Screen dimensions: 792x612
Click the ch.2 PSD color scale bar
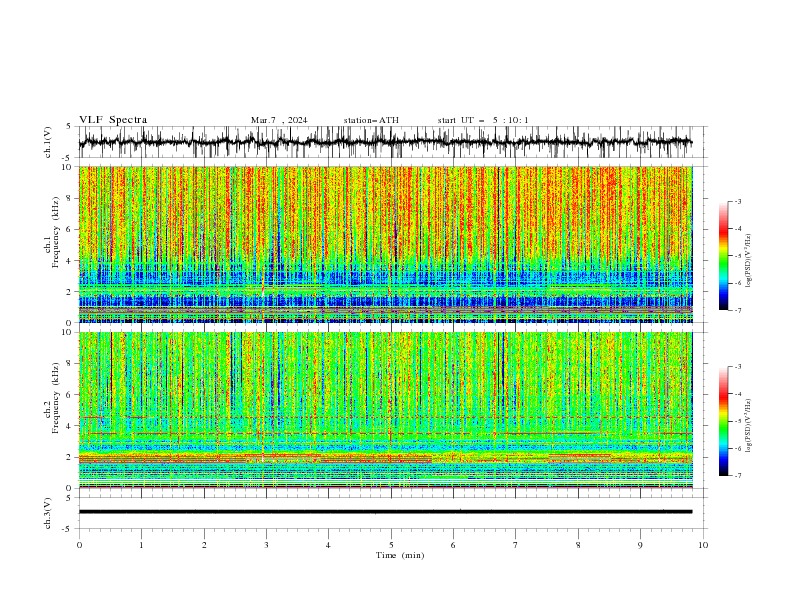pos(723,421)
